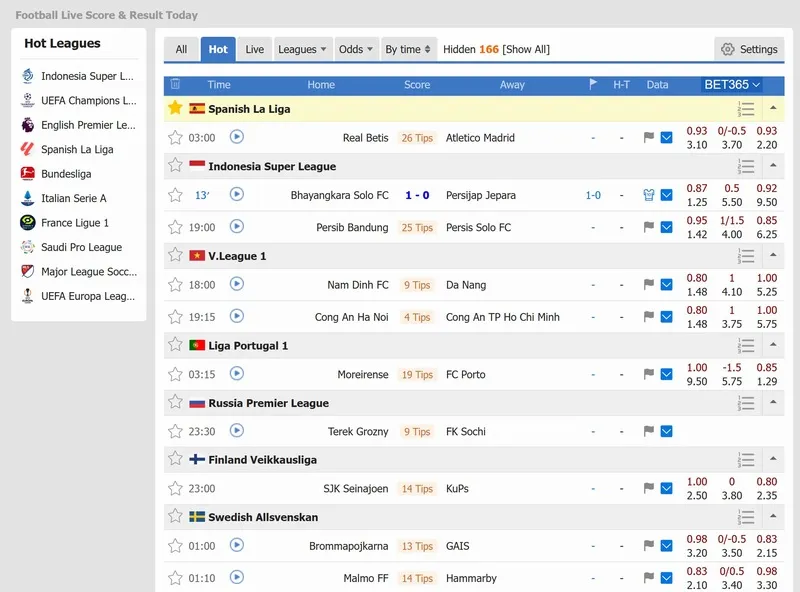
Task: Expand the Odds dropdown menu
Action: pos(356,49)
